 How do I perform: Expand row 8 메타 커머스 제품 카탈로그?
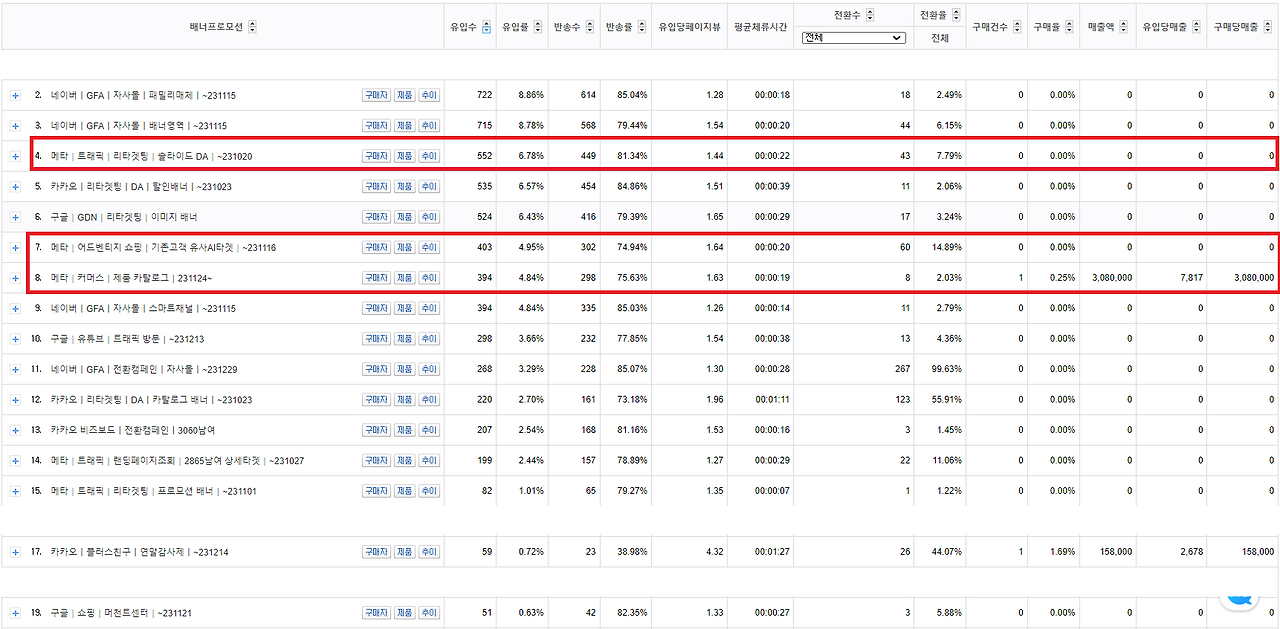pos(15,278)
